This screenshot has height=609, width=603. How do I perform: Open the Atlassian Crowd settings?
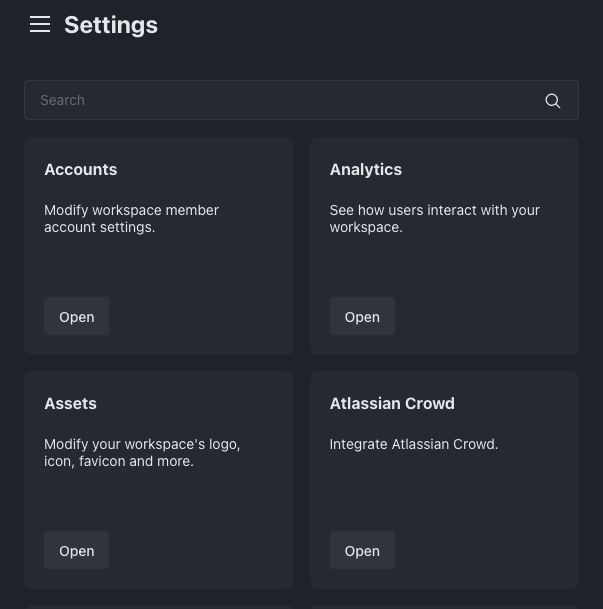(x=362, y=551)
